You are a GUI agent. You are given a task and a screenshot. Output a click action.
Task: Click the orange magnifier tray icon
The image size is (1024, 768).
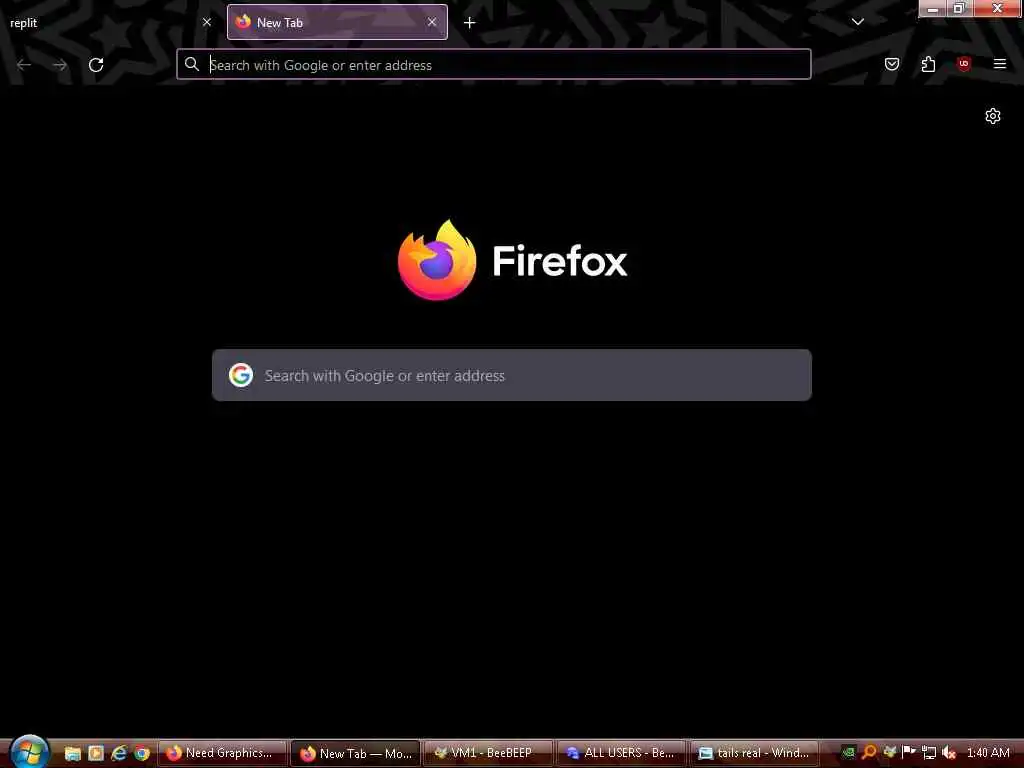coord(869,753)
